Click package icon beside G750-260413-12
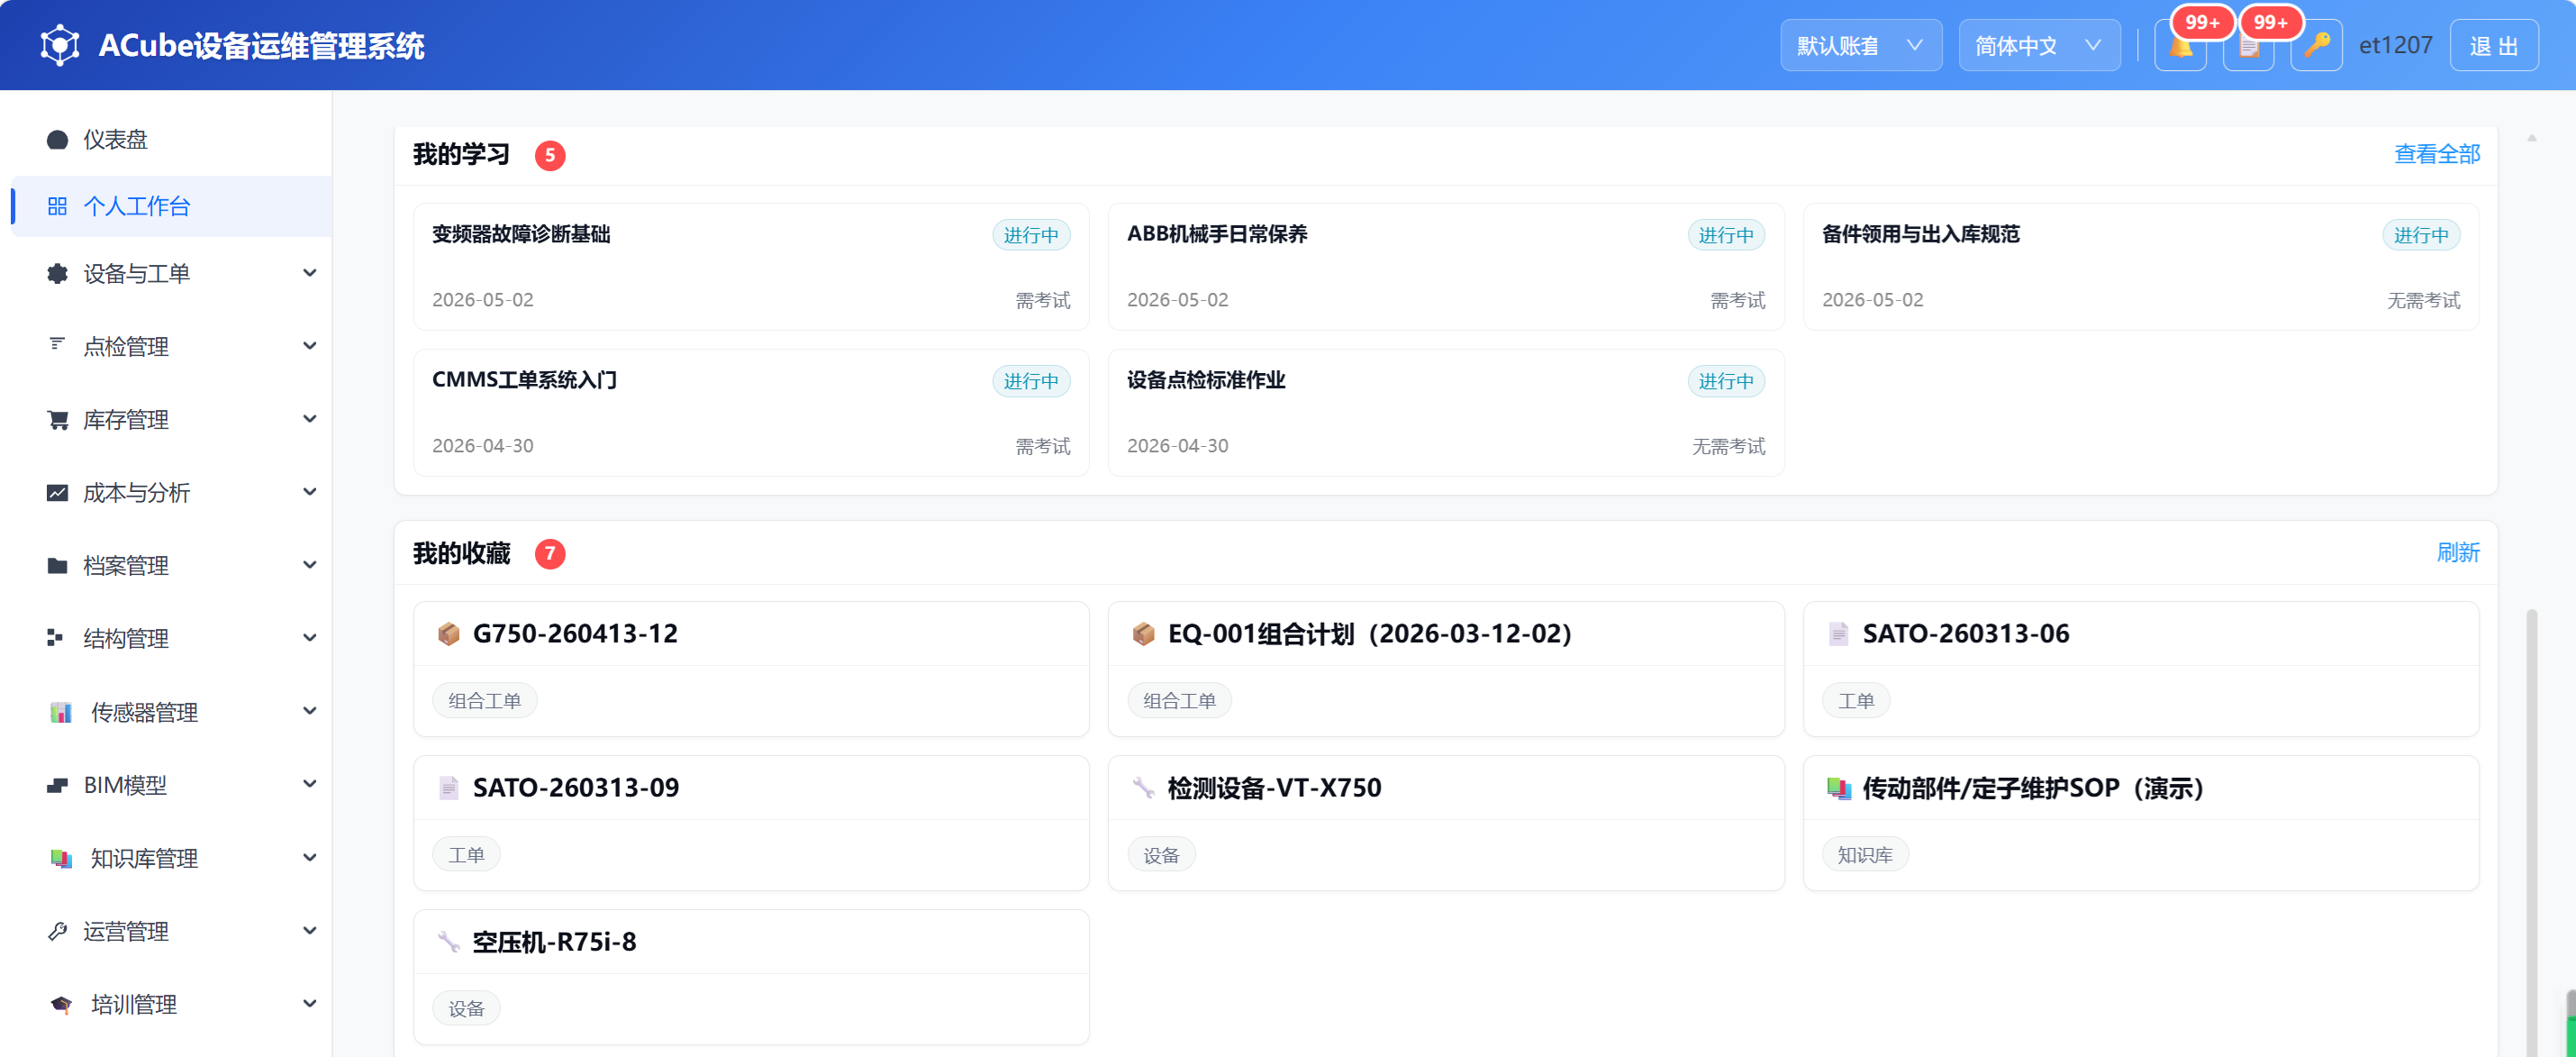The height and width of the screenshot is (1057, 2576). (x=448, y=633)
